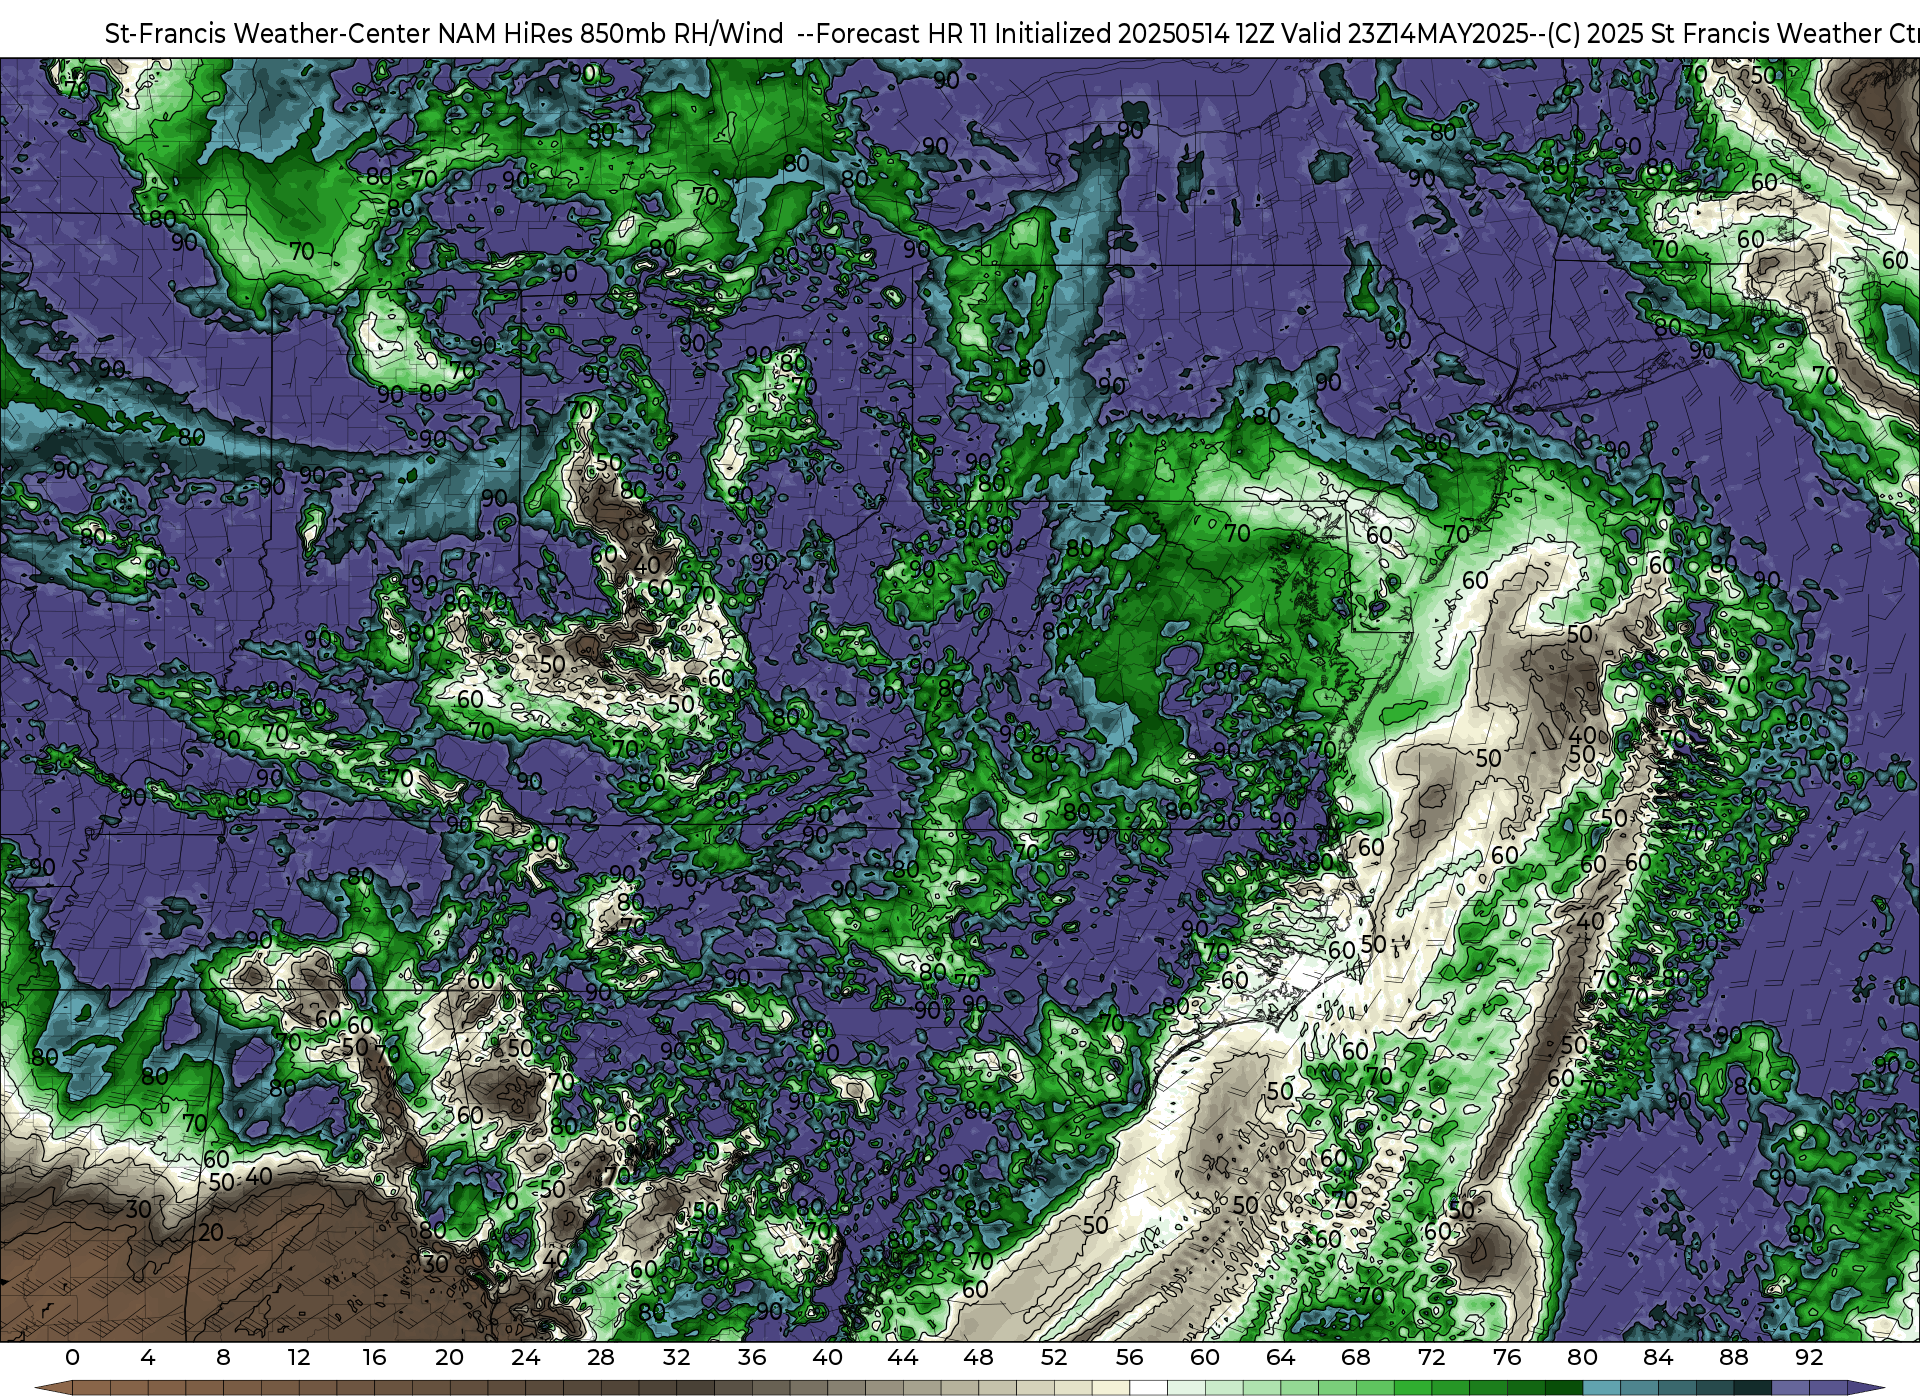The width and height of the screenshot is (1920, 1400).
Task: Click the "(C) 2025 St Francis Weather" copyright text
Action: point(1714,33)
